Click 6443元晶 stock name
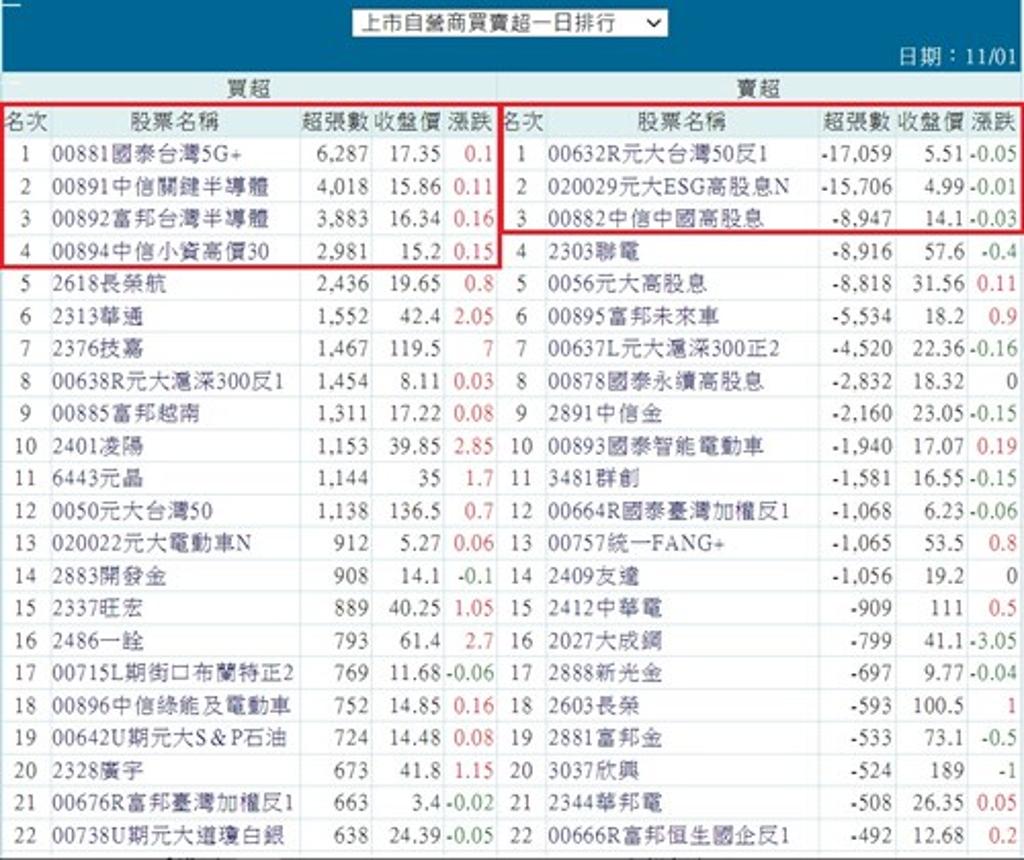1024x860 pixels. 97,479
